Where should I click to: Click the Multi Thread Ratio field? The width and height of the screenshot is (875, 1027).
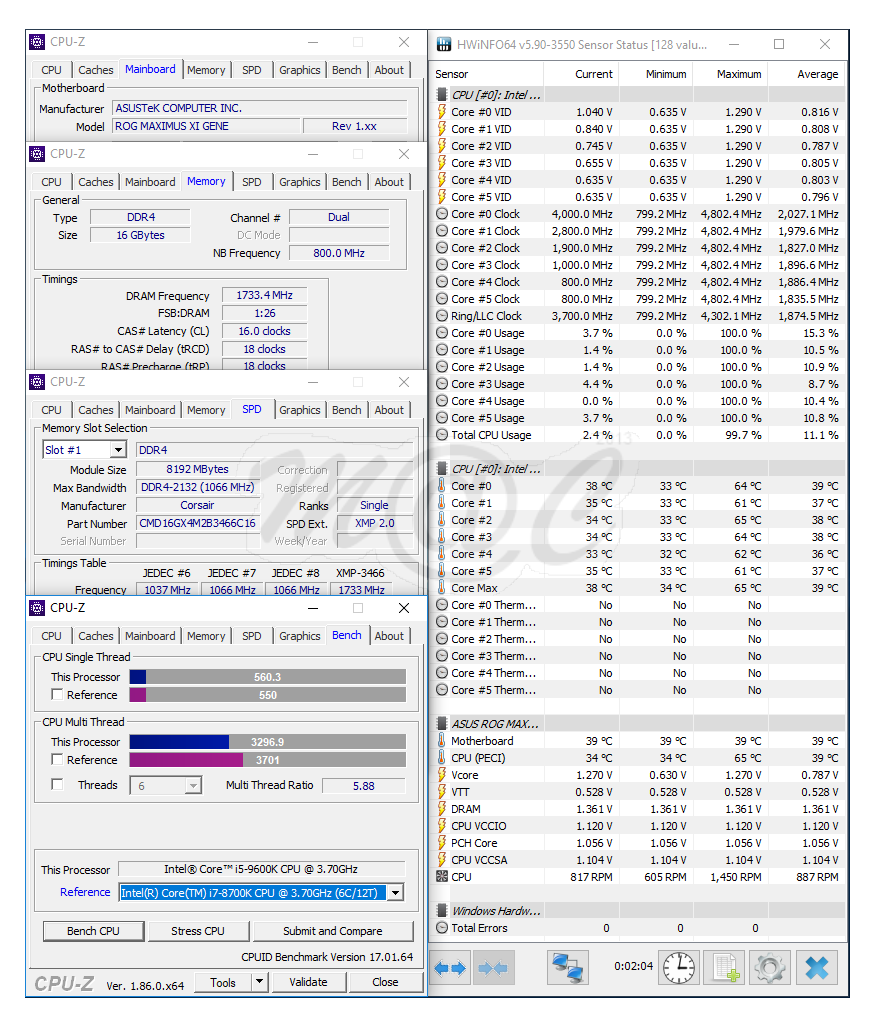363,785
